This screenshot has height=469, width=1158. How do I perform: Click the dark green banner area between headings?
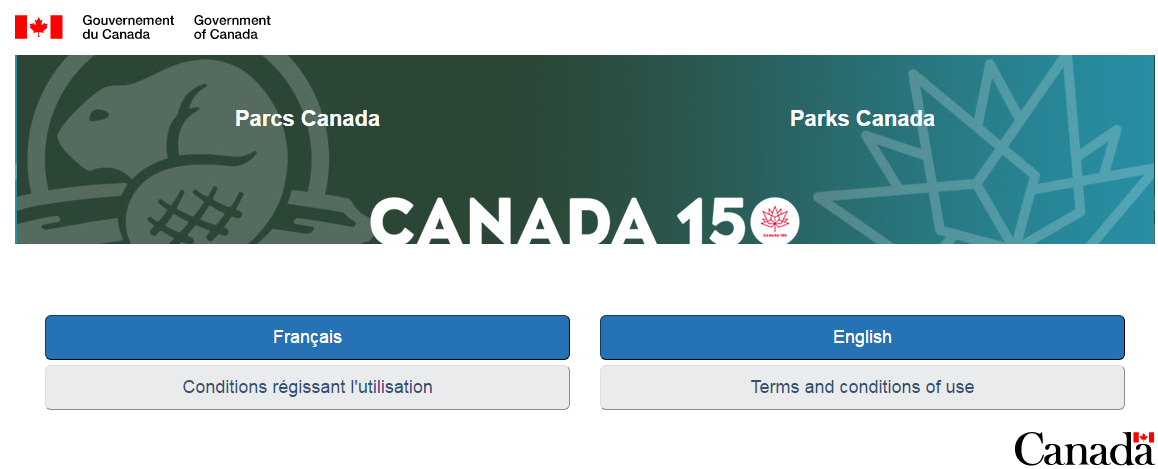click(580, 120)
